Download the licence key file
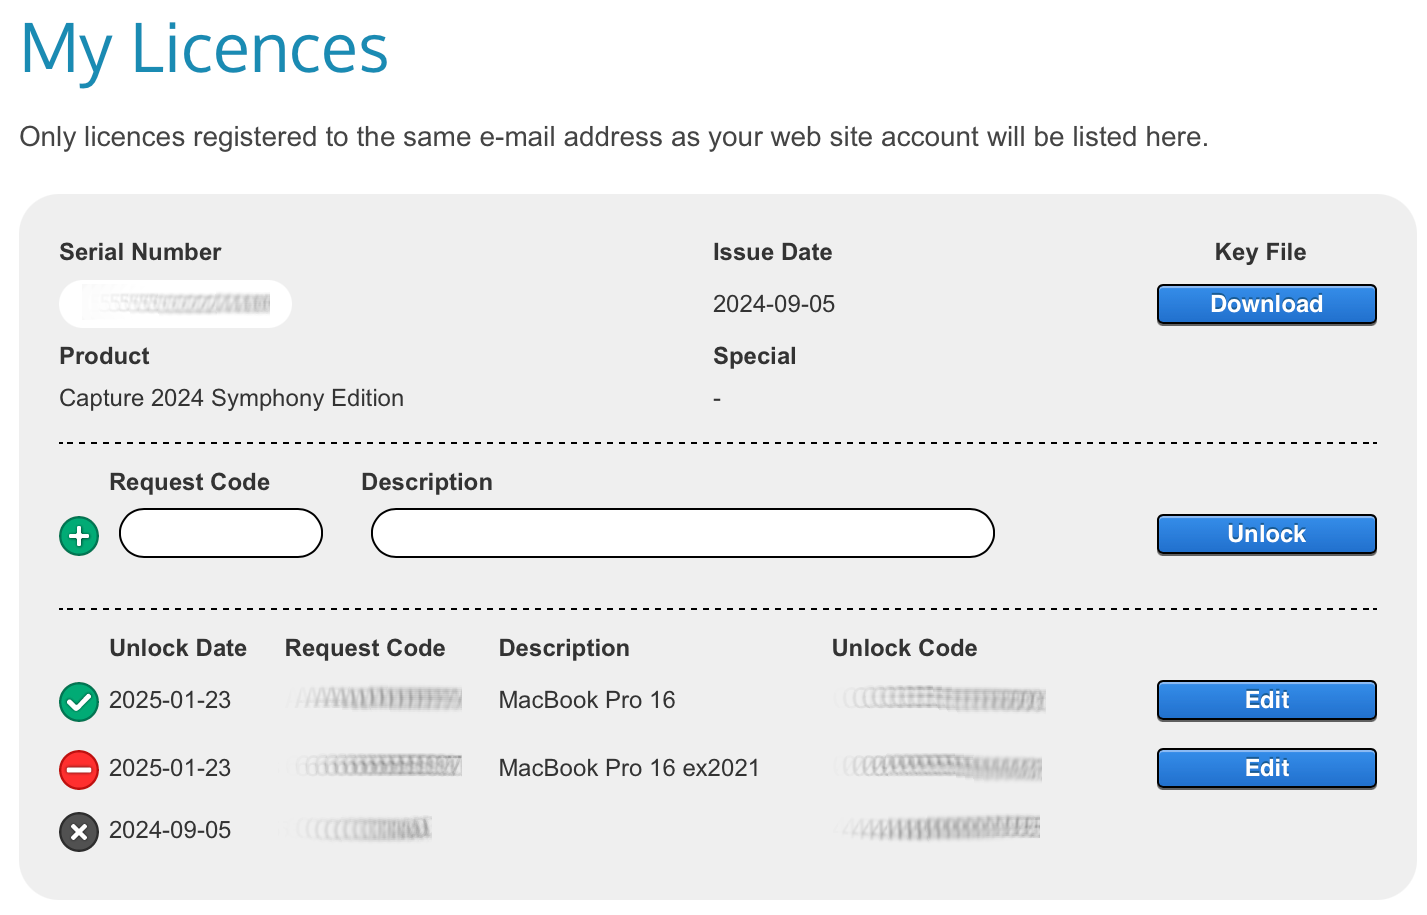This screenshot has width=1427, height=915. coord(1266,304)
